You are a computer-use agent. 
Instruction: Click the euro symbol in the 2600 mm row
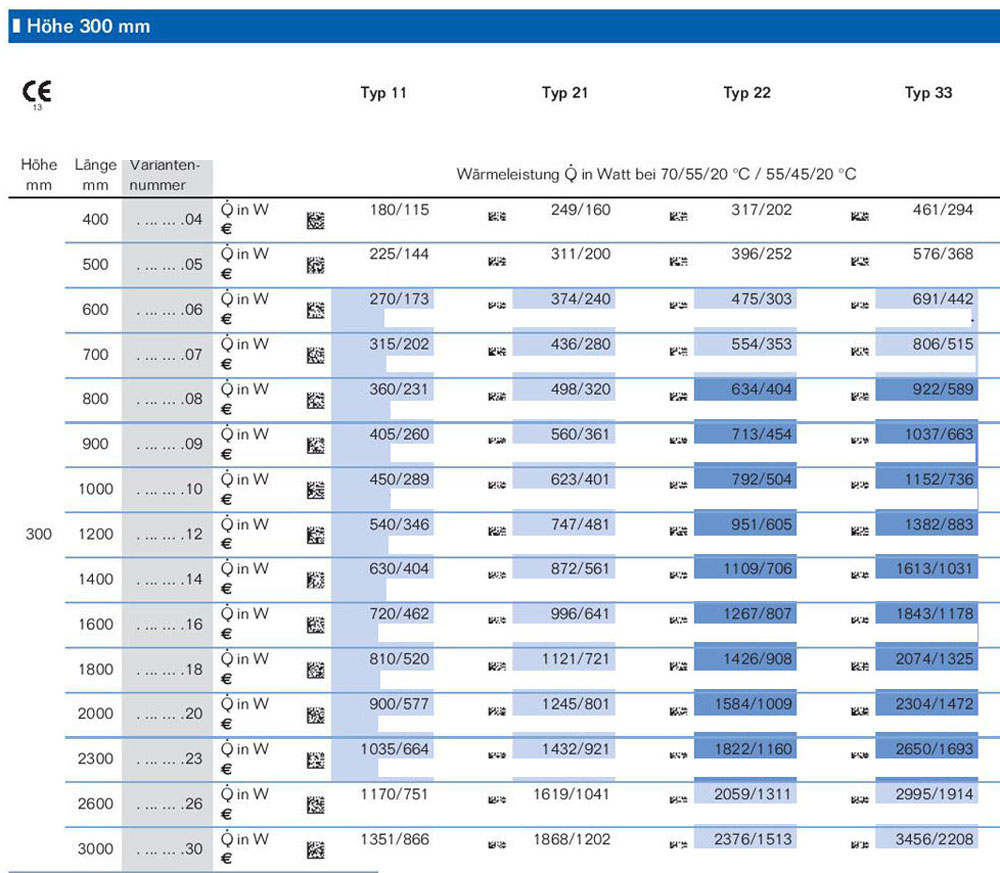click(226, 814)
